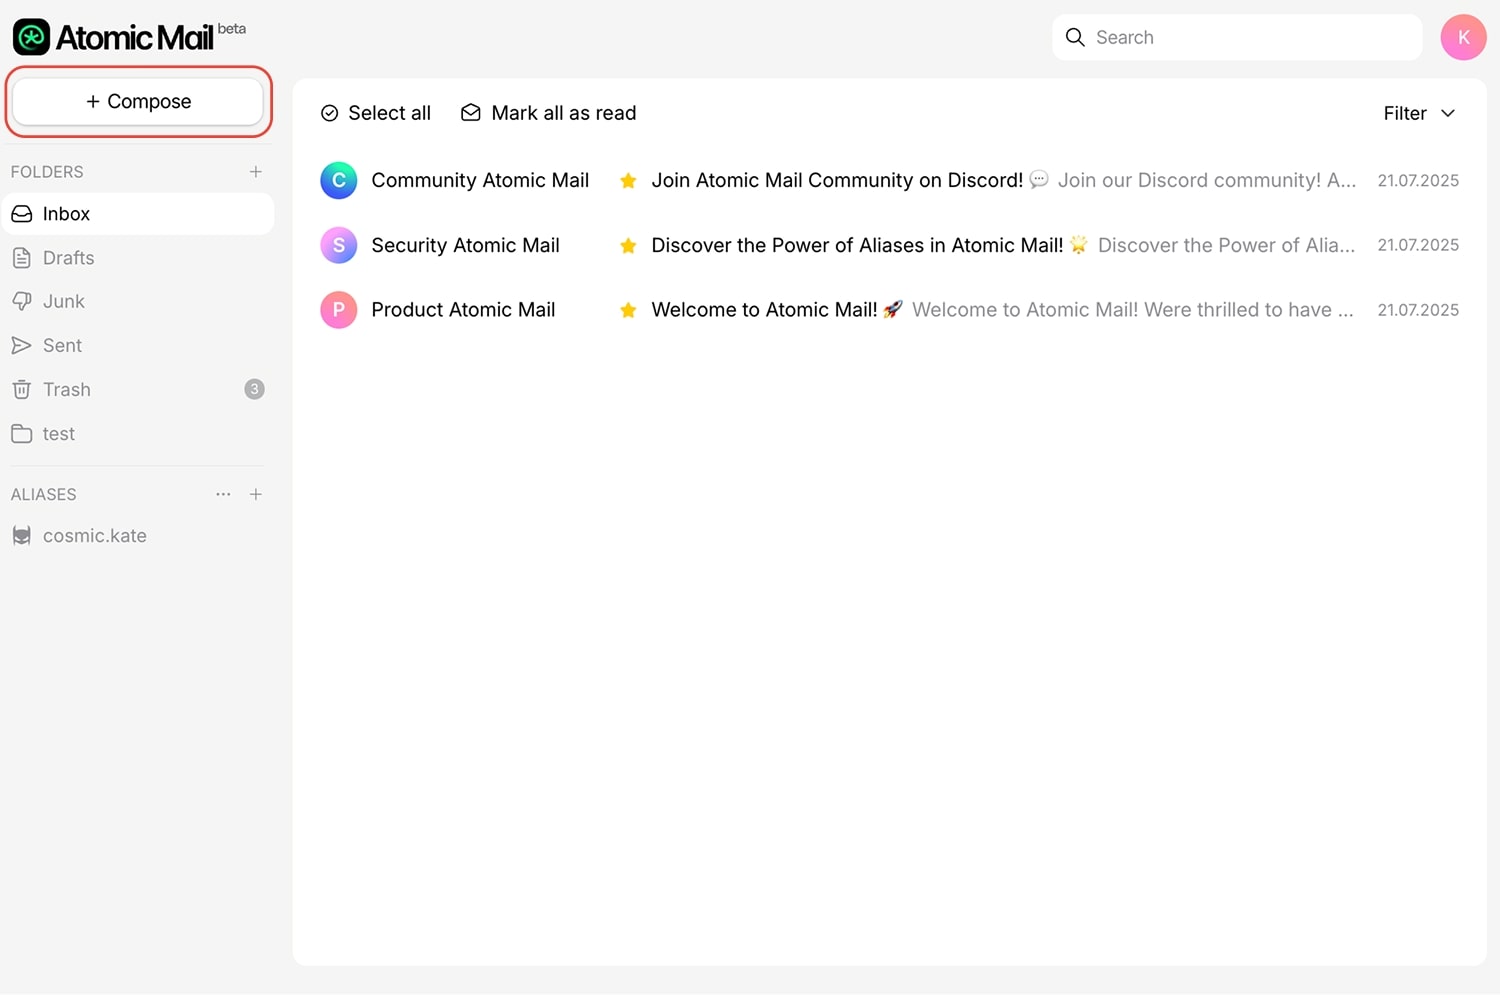
Task: Click the Trash bin icon
Action: point(21,389)
